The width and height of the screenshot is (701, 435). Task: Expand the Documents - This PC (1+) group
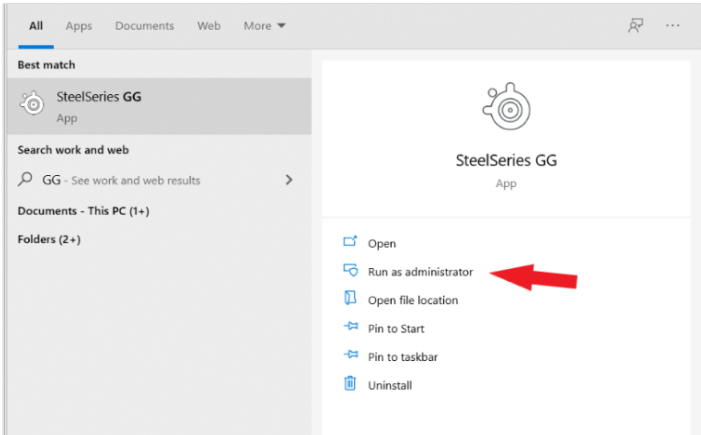83,211
